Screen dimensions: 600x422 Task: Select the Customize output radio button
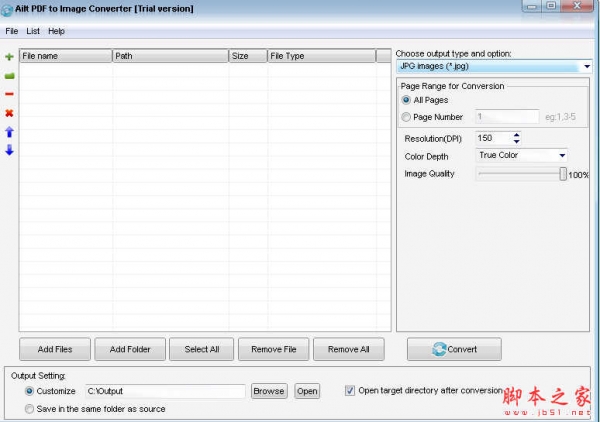[x=29, y=391]
